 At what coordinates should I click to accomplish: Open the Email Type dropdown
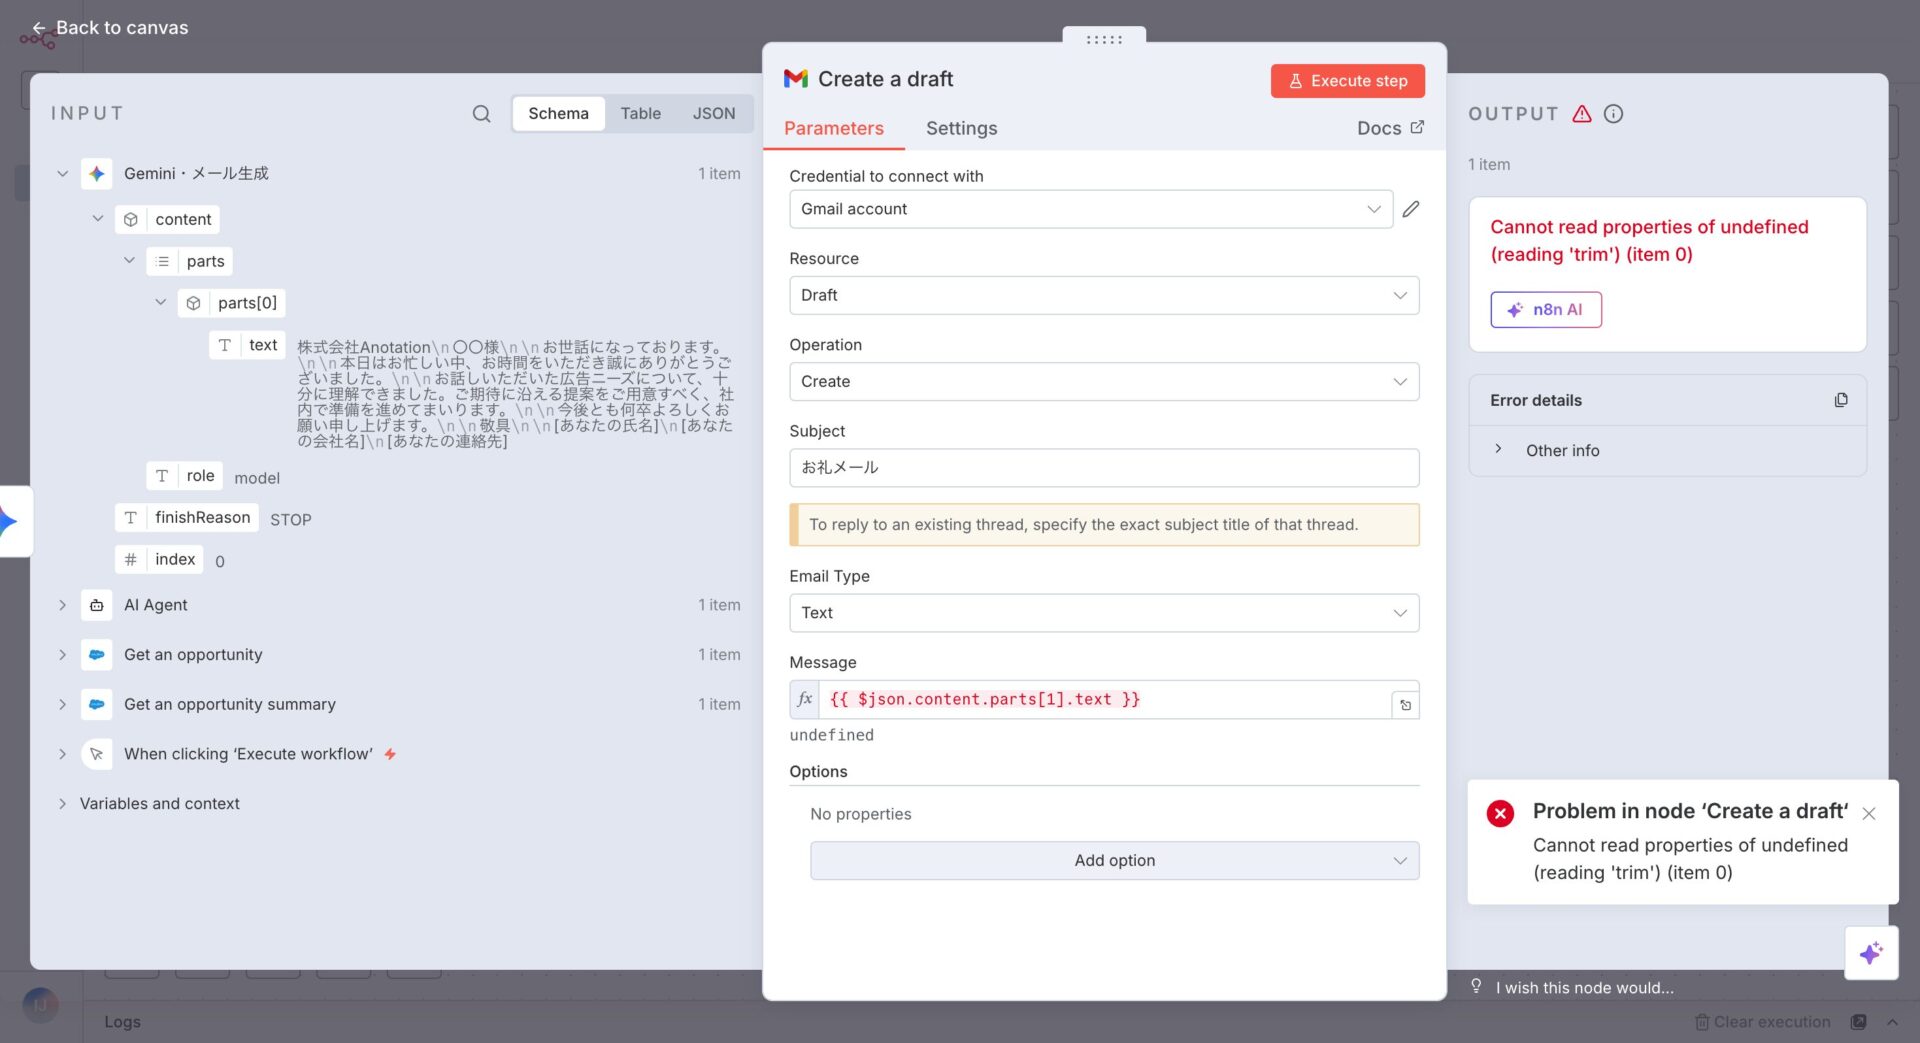1103,613
